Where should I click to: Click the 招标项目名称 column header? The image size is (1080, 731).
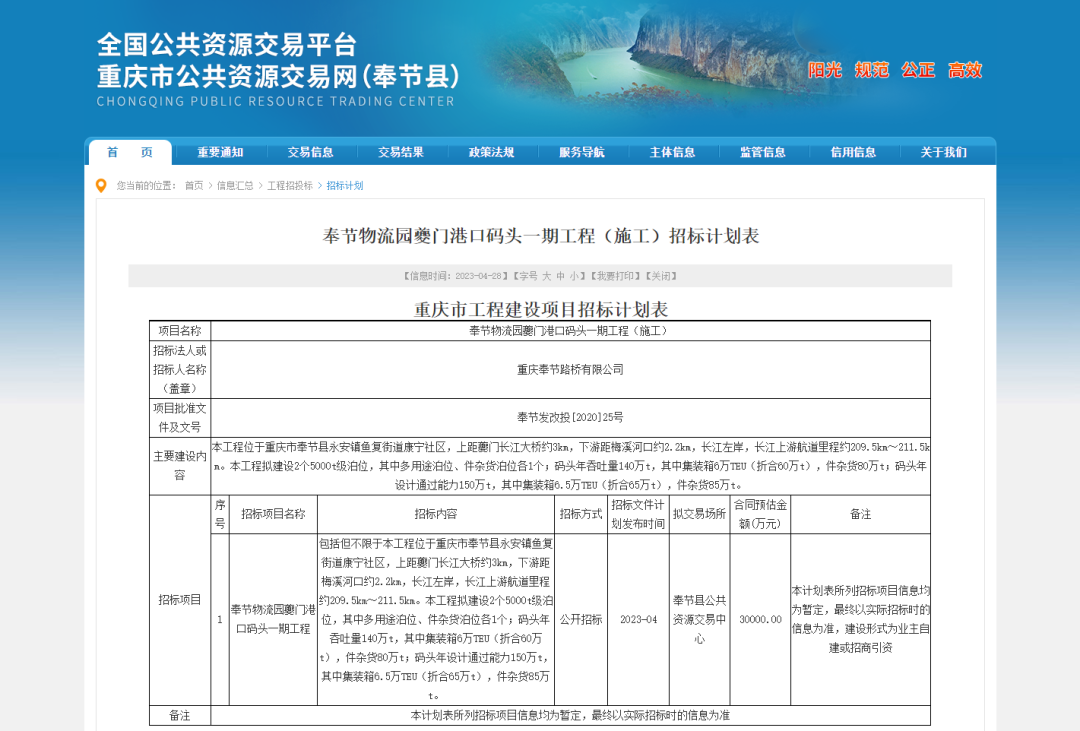pos(273,514)
